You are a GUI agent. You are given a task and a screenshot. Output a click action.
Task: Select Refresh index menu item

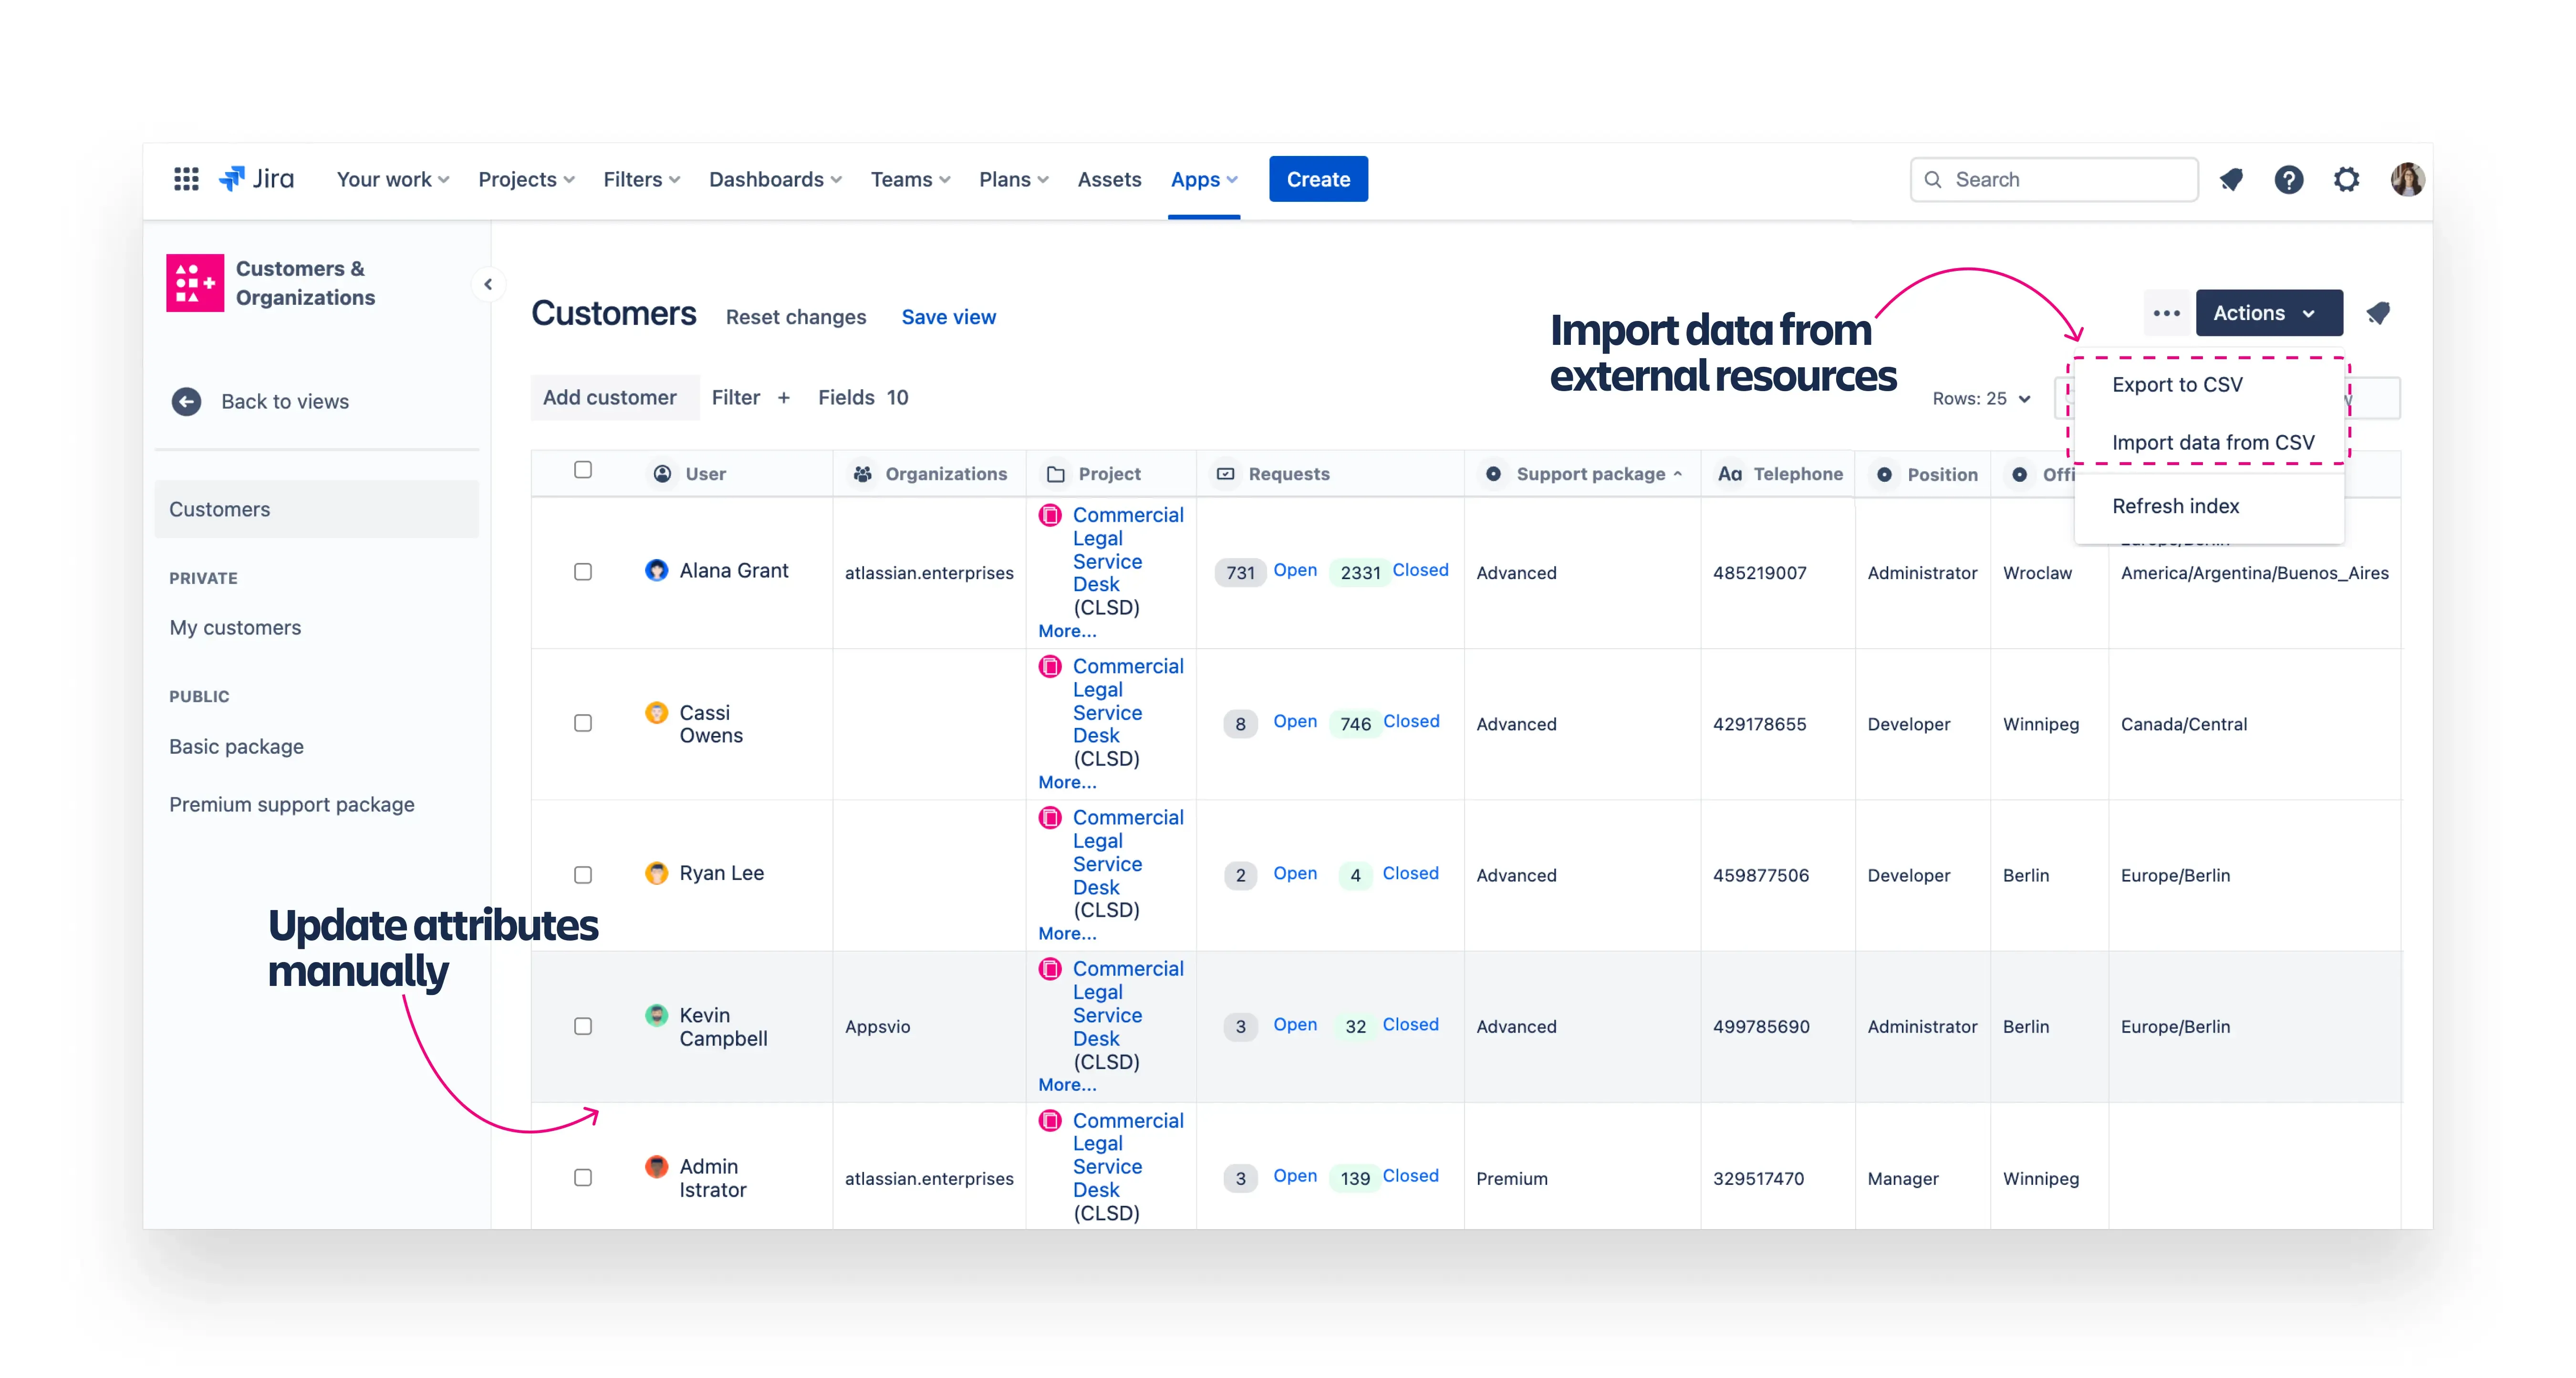coord(2175,506)
